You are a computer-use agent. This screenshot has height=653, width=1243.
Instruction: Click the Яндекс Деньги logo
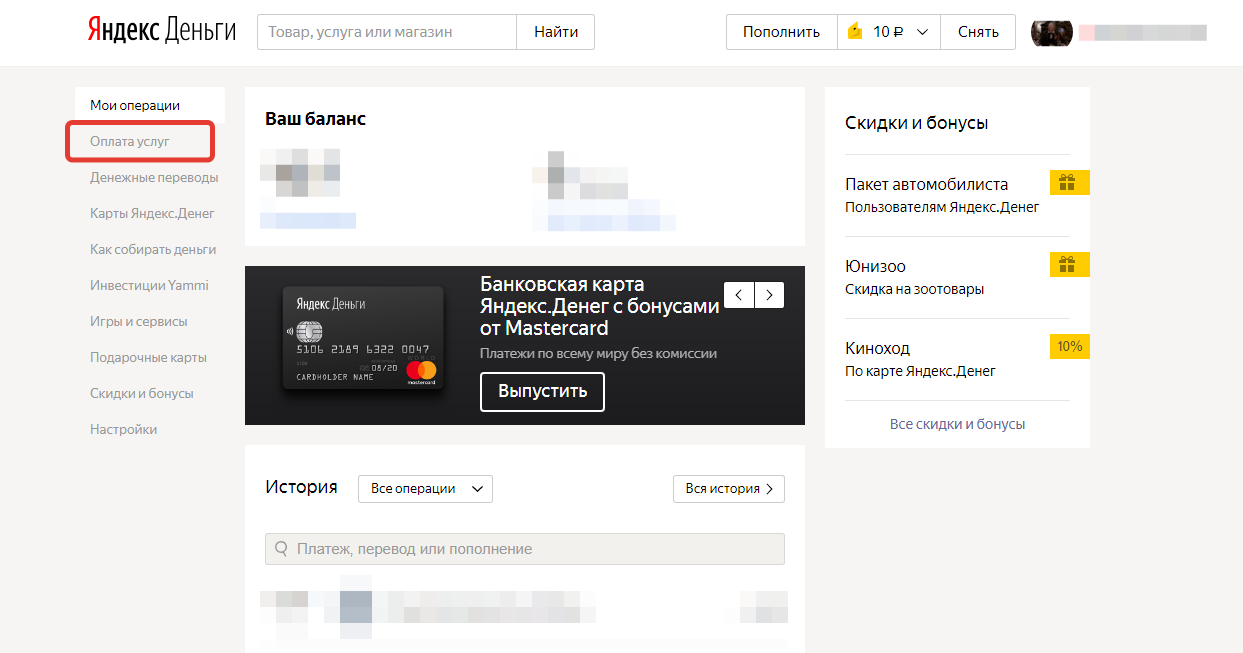point(161,31)
